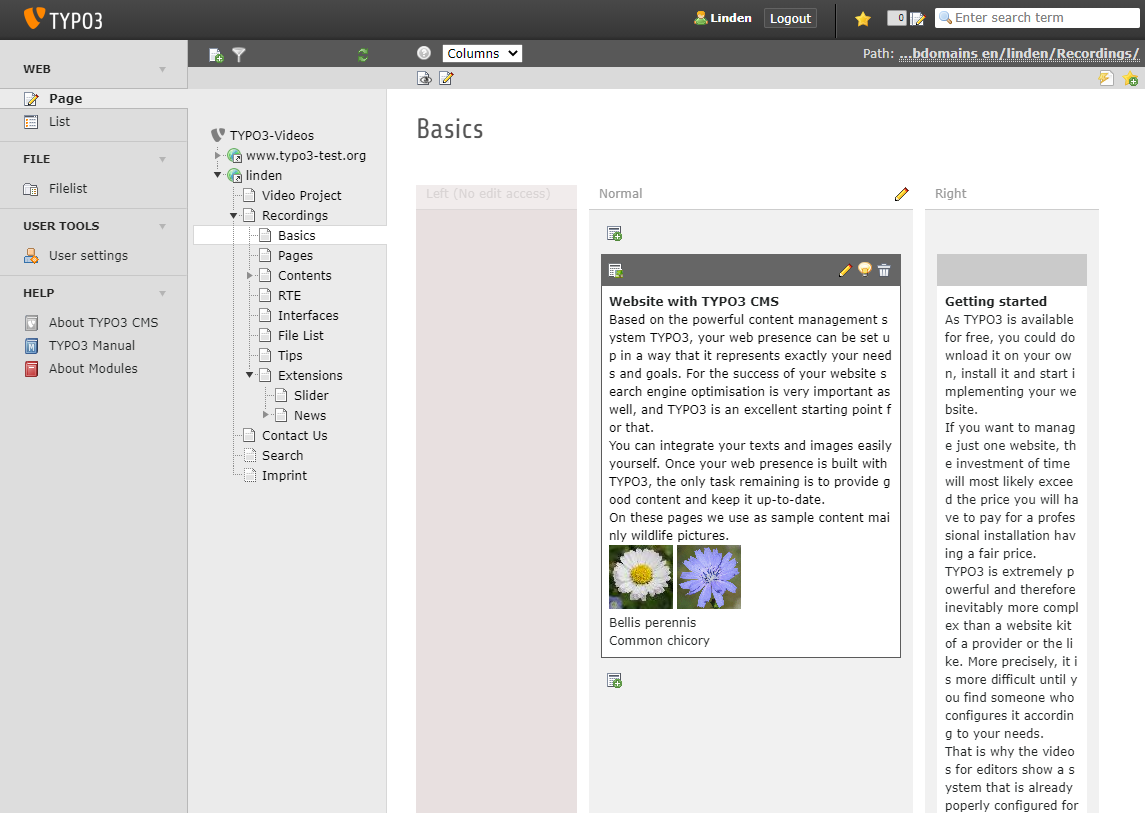Edit page properties with the pencil icon
This screenshot has width=1145, height=813.
click(446, 78)
